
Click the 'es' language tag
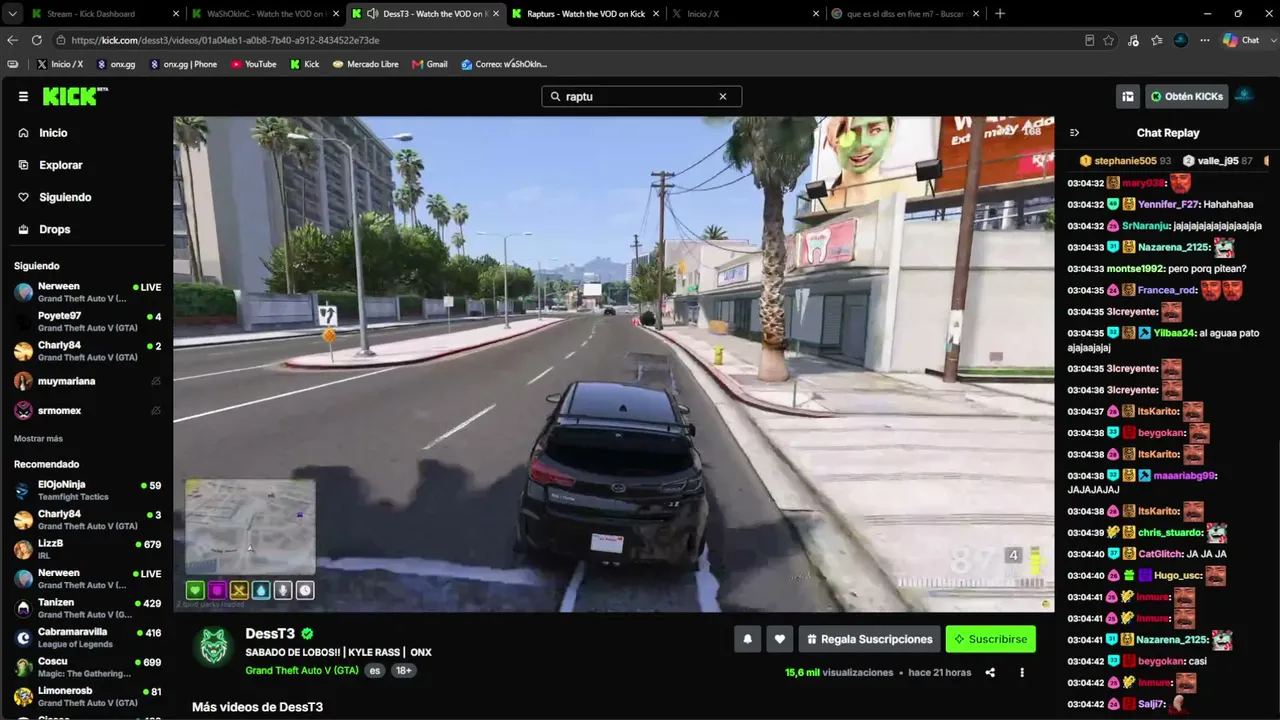click(375, 671)
